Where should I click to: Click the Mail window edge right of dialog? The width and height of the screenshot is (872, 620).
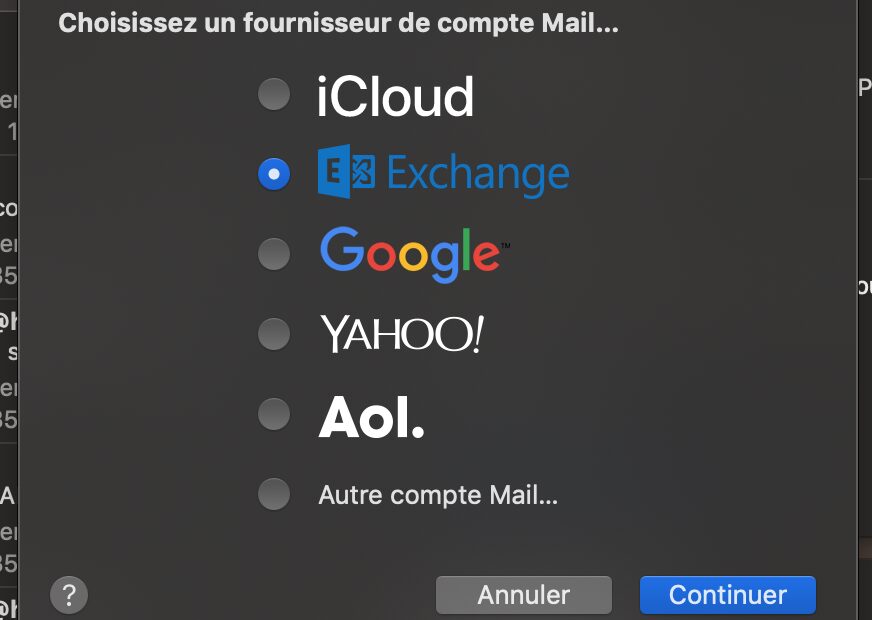864,310
